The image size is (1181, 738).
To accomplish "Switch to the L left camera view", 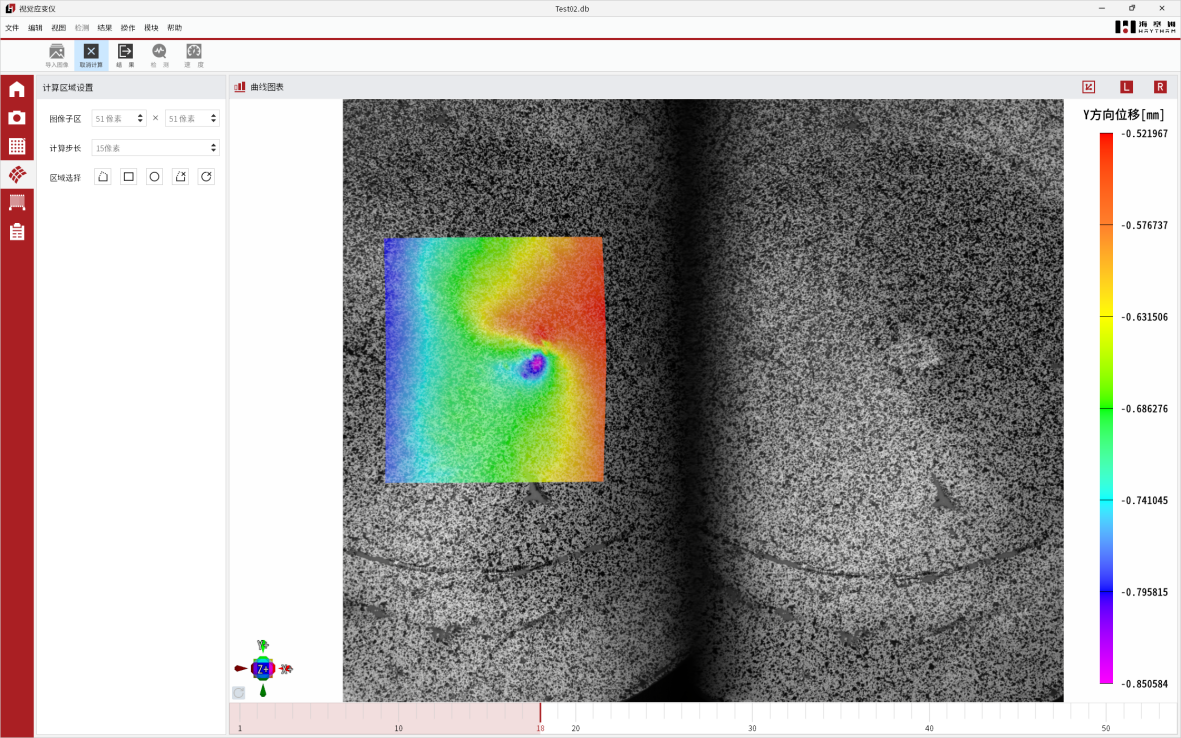I will click(x=1126, y=87).
